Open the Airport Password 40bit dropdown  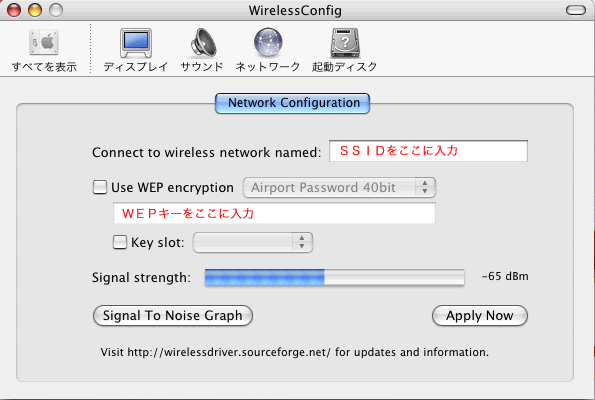[x=339, y=187]
